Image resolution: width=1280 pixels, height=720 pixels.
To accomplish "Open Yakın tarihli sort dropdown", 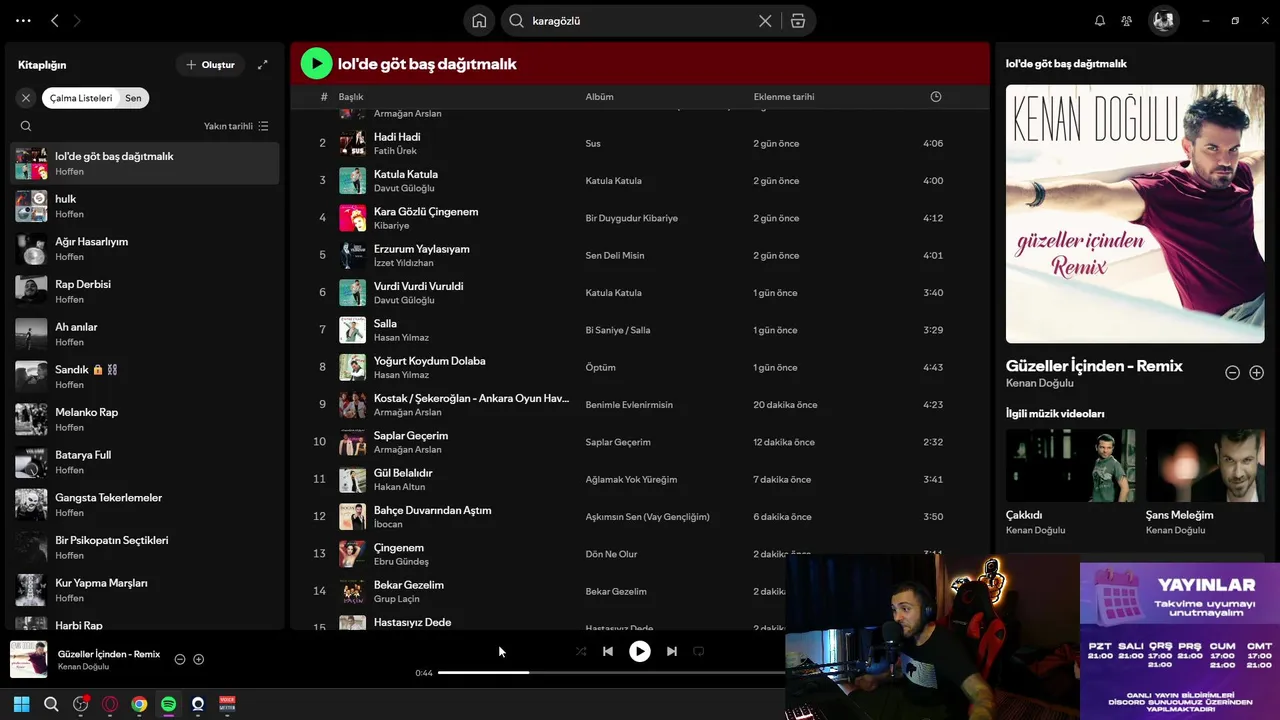I will [x=236, y=126].
